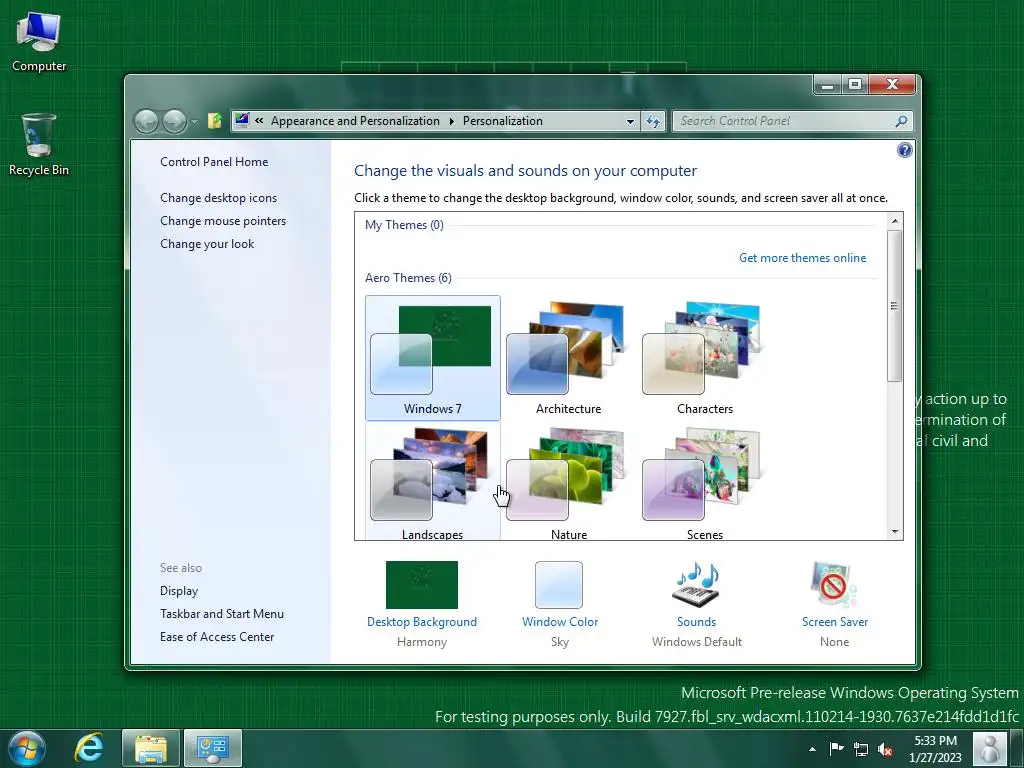Go to Appearance and Personalization breadcrumb

[x=355, y=121]
